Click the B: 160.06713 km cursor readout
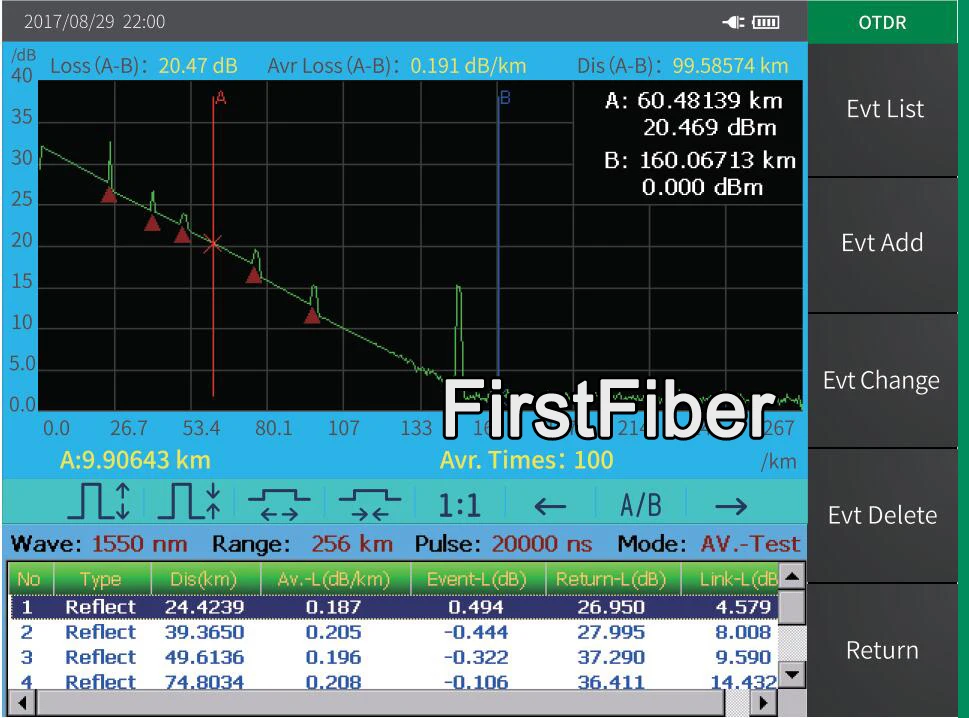 click(x=700, y=160)
